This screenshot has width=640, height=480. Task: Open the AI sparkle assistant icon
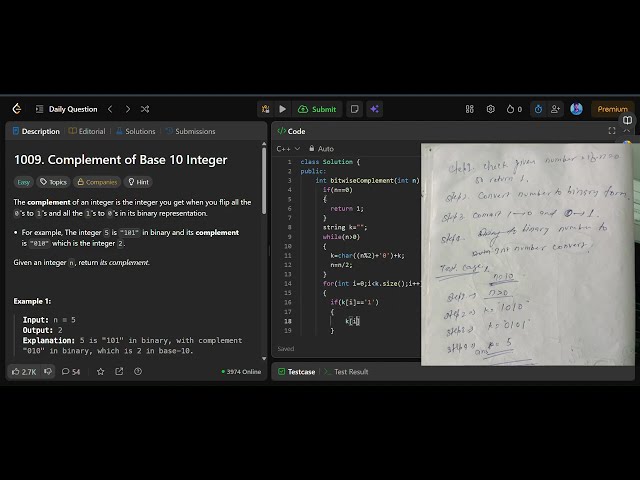(x=374, y=109)
